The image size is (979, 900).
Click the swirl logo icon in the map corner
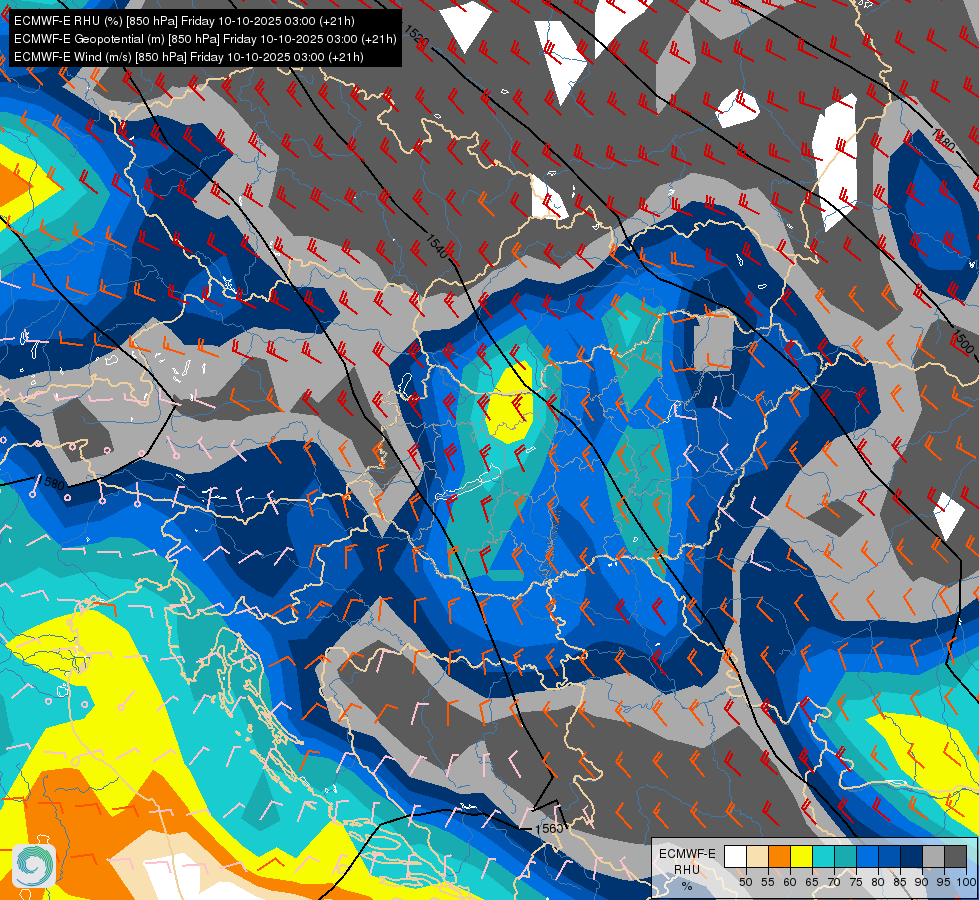point(34,865)
